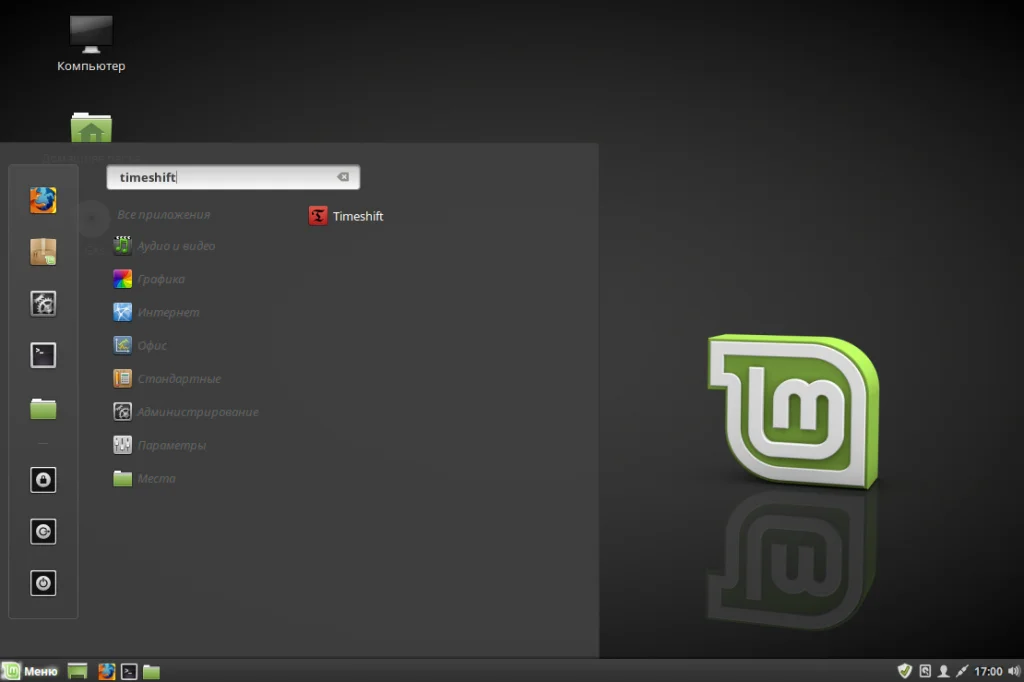
Task: Clear the search field with the X icon
Action: point(343,177)
